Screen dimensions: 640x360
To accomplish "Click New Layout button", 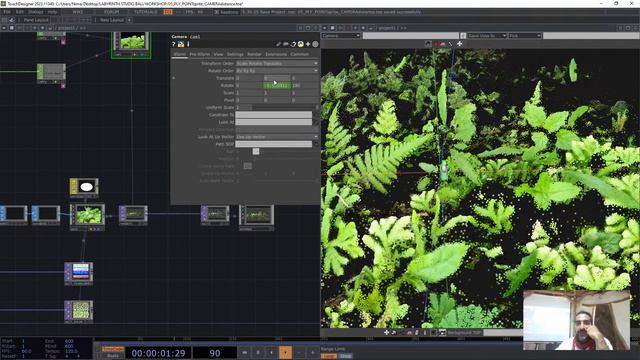I will 111,20.
